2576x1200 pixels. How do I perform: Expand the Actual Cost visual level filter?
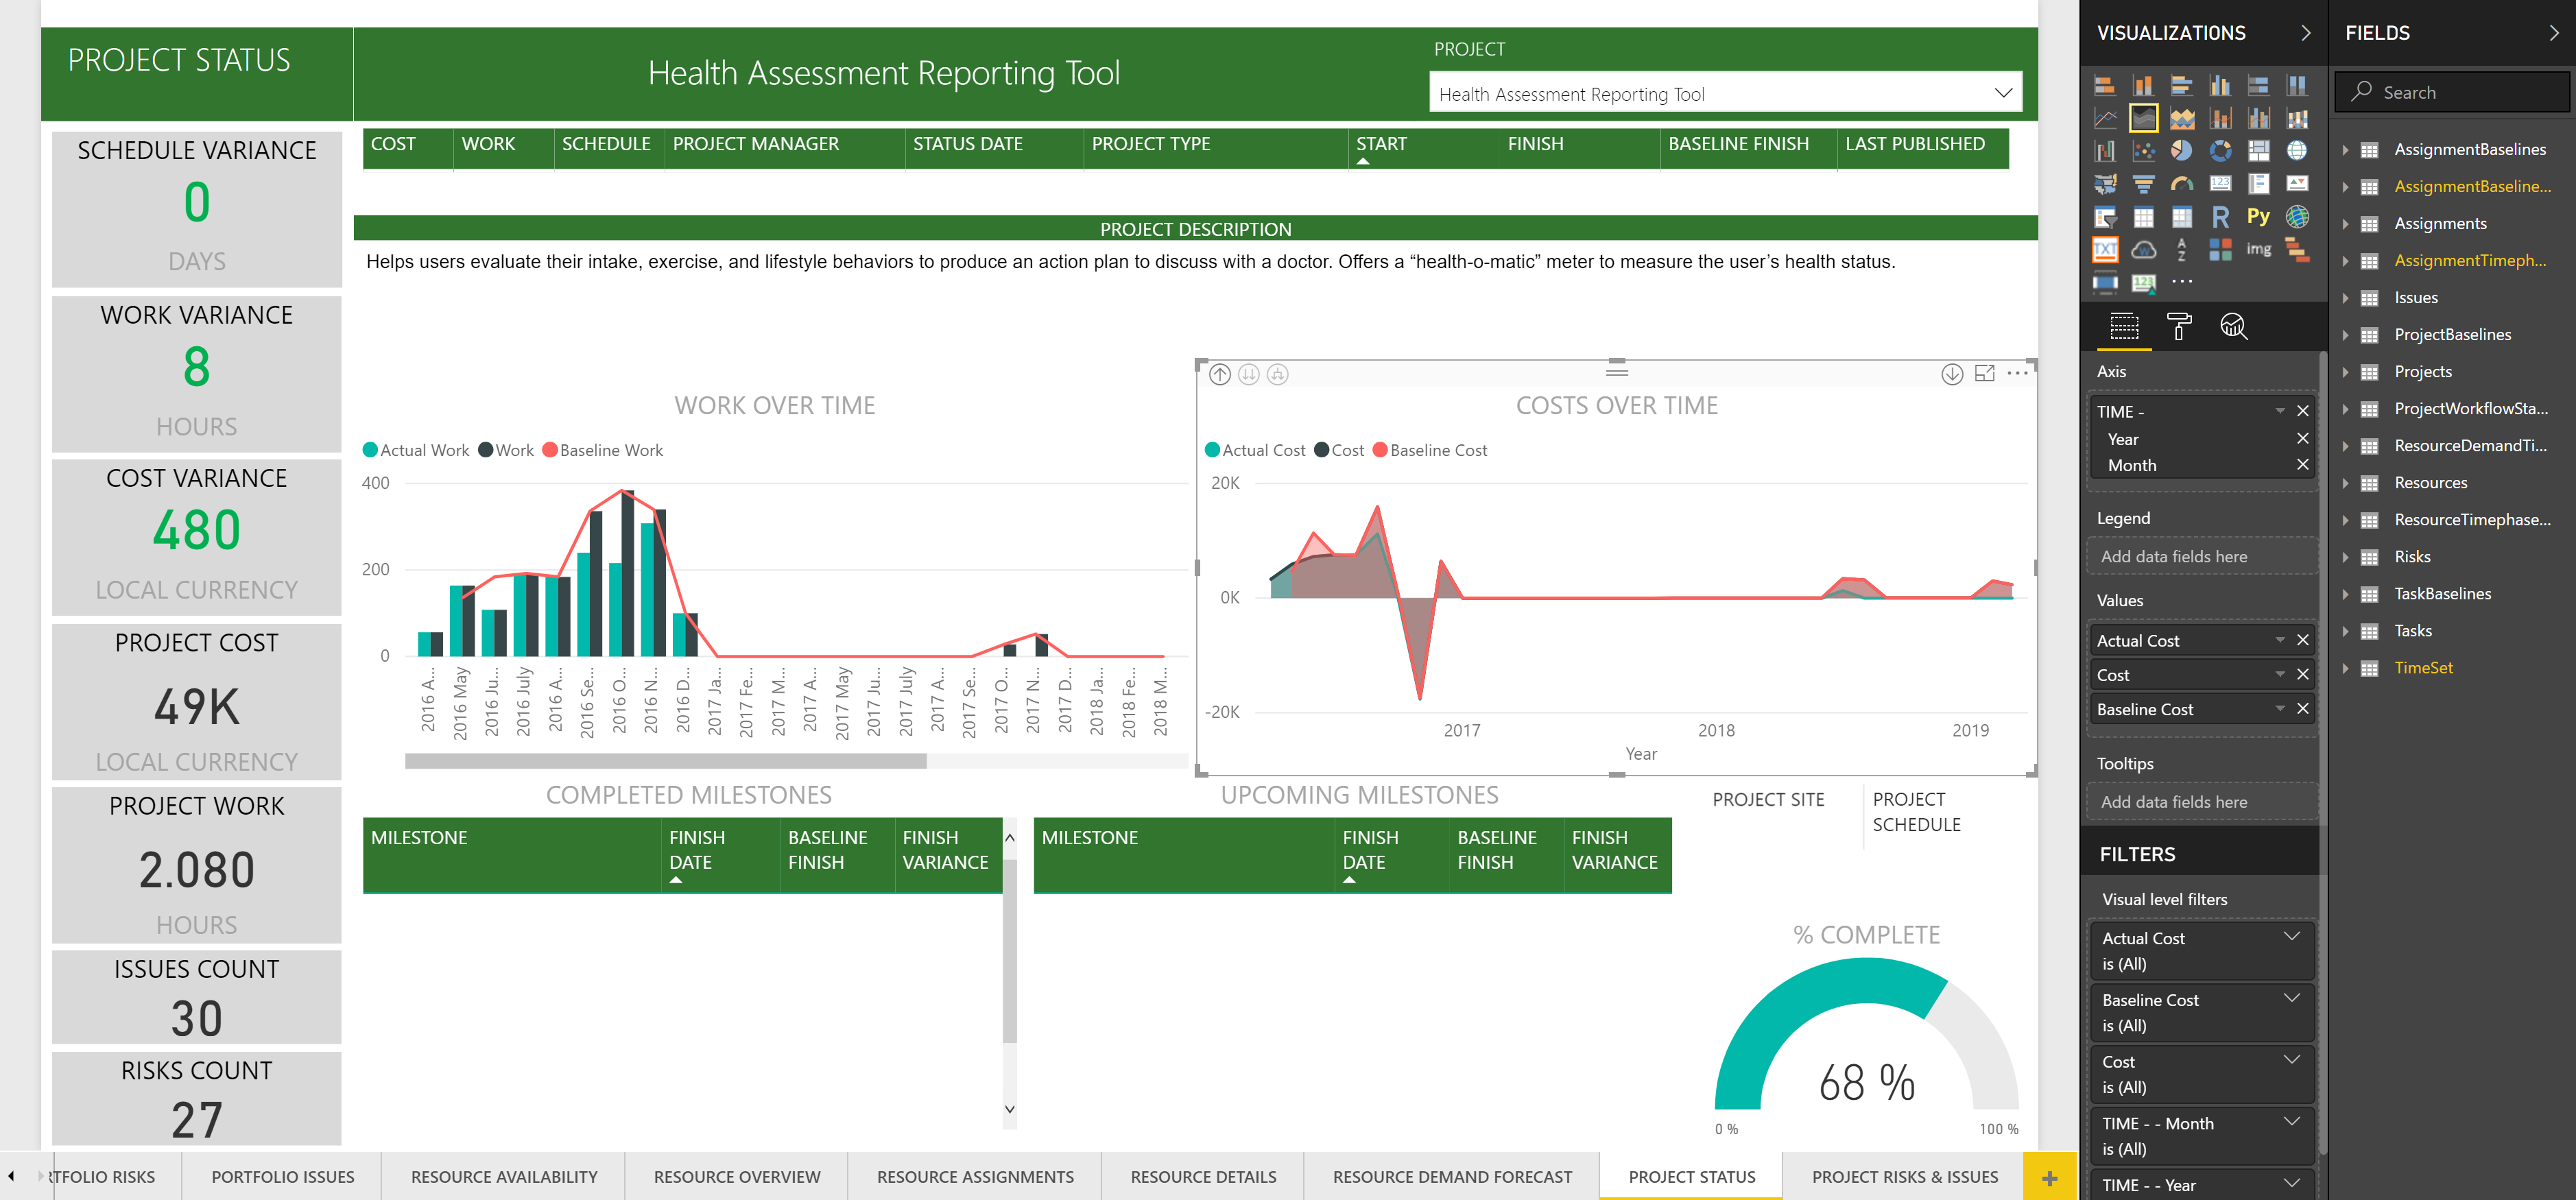tap(2292, 937)
